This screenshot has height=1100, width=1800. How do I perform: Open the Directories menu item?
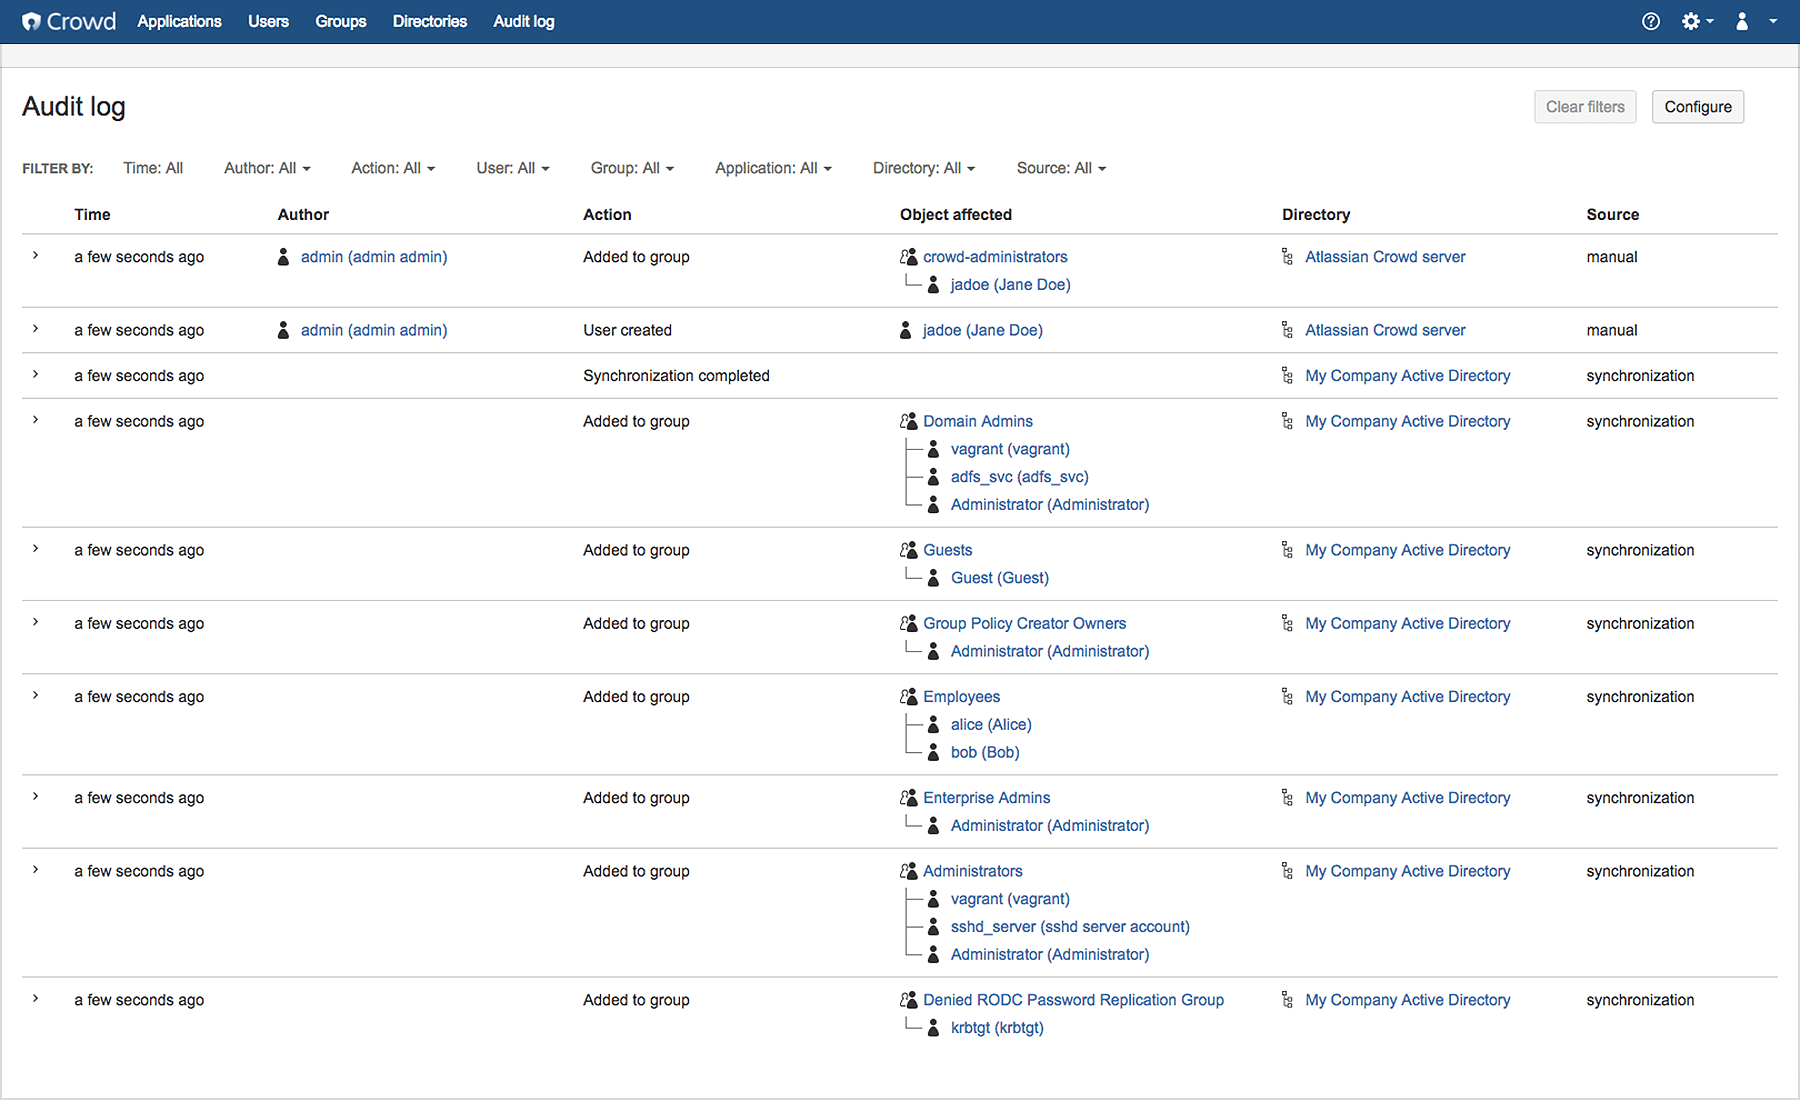(429, 21)
